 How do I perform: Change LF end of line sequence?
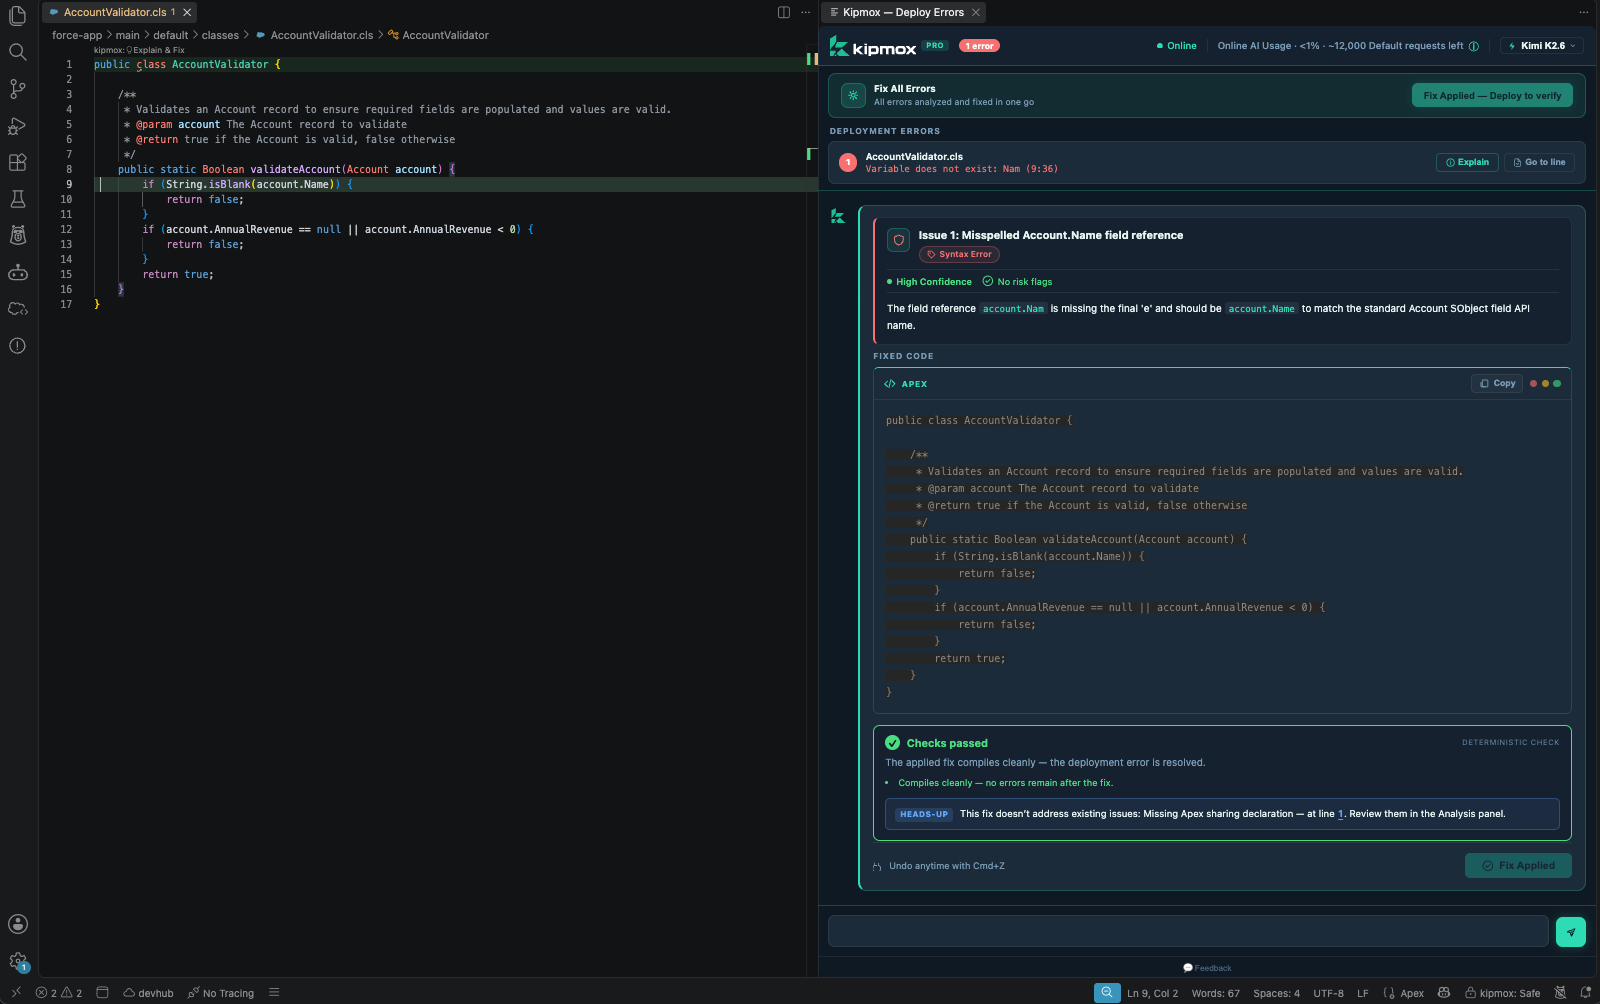(1362, 993)
